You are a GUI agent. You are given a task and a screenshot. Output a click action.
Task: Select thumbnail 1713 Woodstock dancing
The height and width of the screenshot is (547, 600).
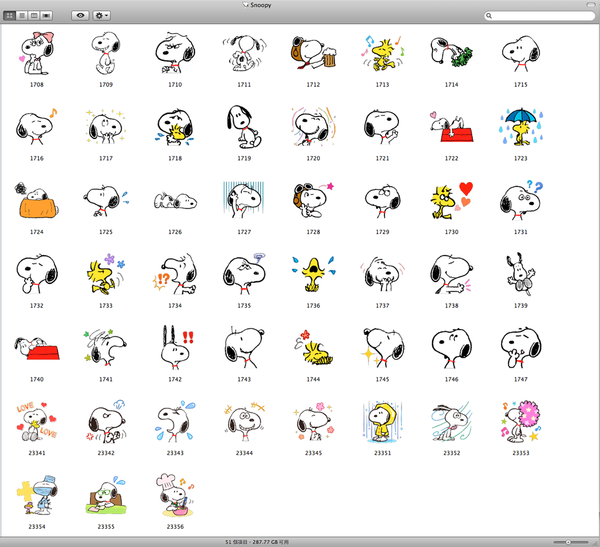[382, 53]
